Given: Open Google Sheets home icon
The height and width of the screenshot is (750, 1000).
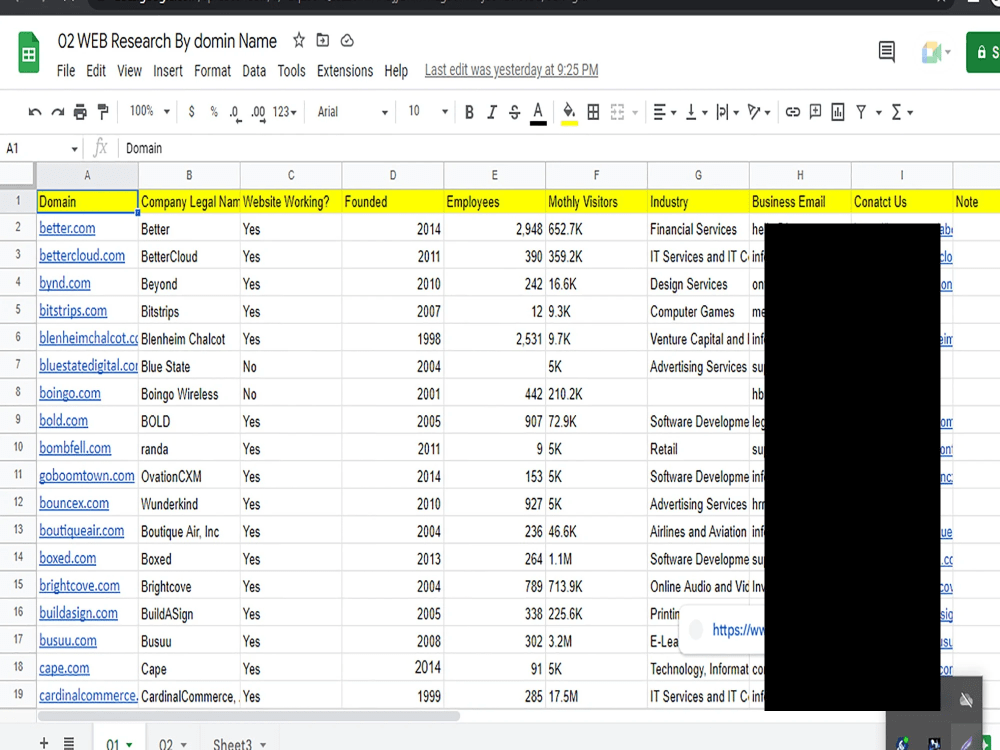Looking at the screenshot, I should tap(29, 52).
